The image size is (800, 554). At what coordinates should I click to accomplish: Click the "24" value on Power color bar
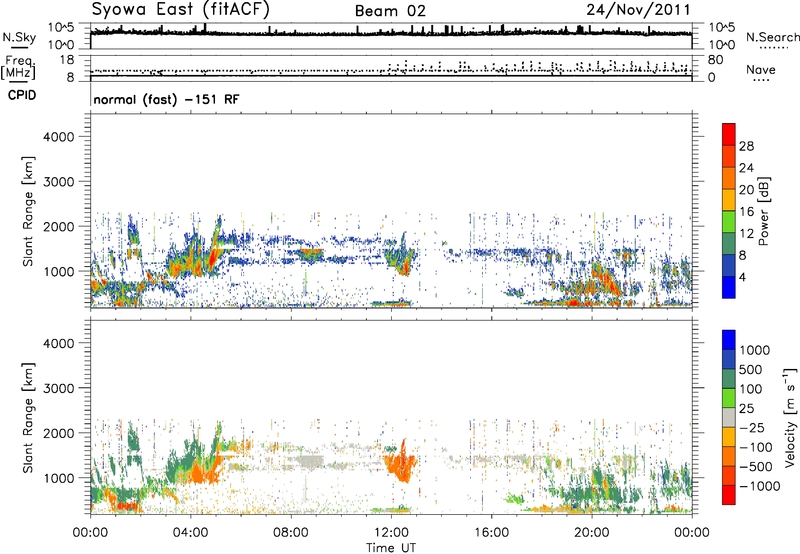click(746, 168)
